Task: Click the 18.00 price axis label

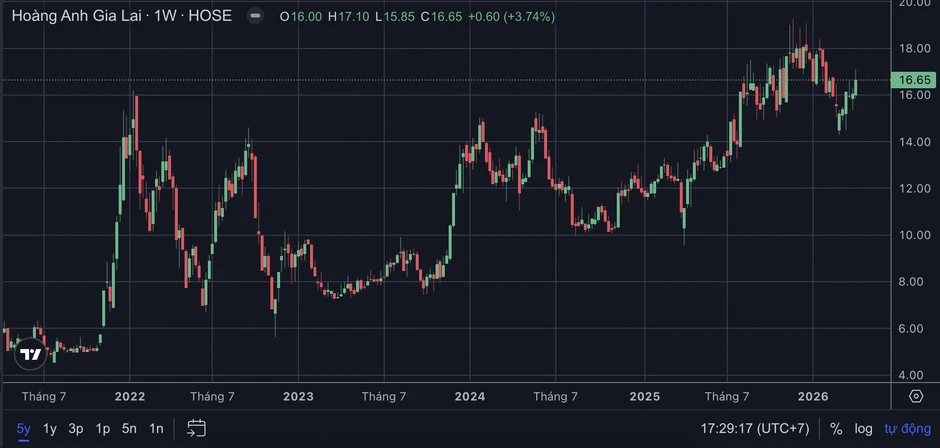Action: (x=914, y=48)
